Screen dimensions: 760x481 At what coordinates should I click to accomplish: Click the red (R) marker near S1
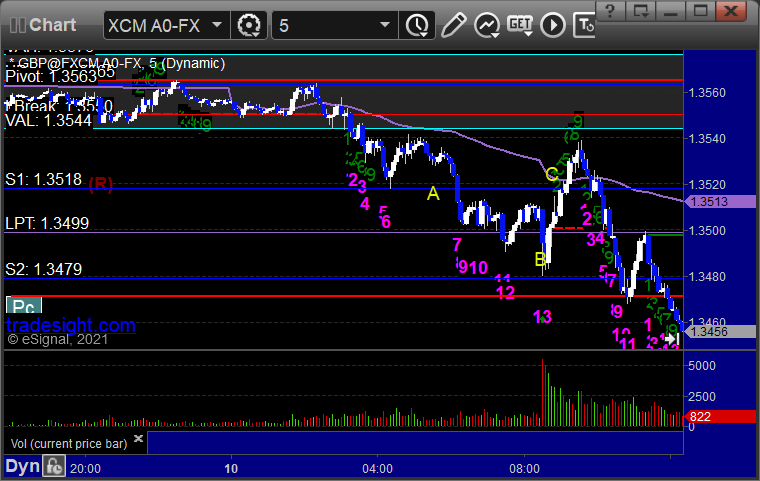100,184
